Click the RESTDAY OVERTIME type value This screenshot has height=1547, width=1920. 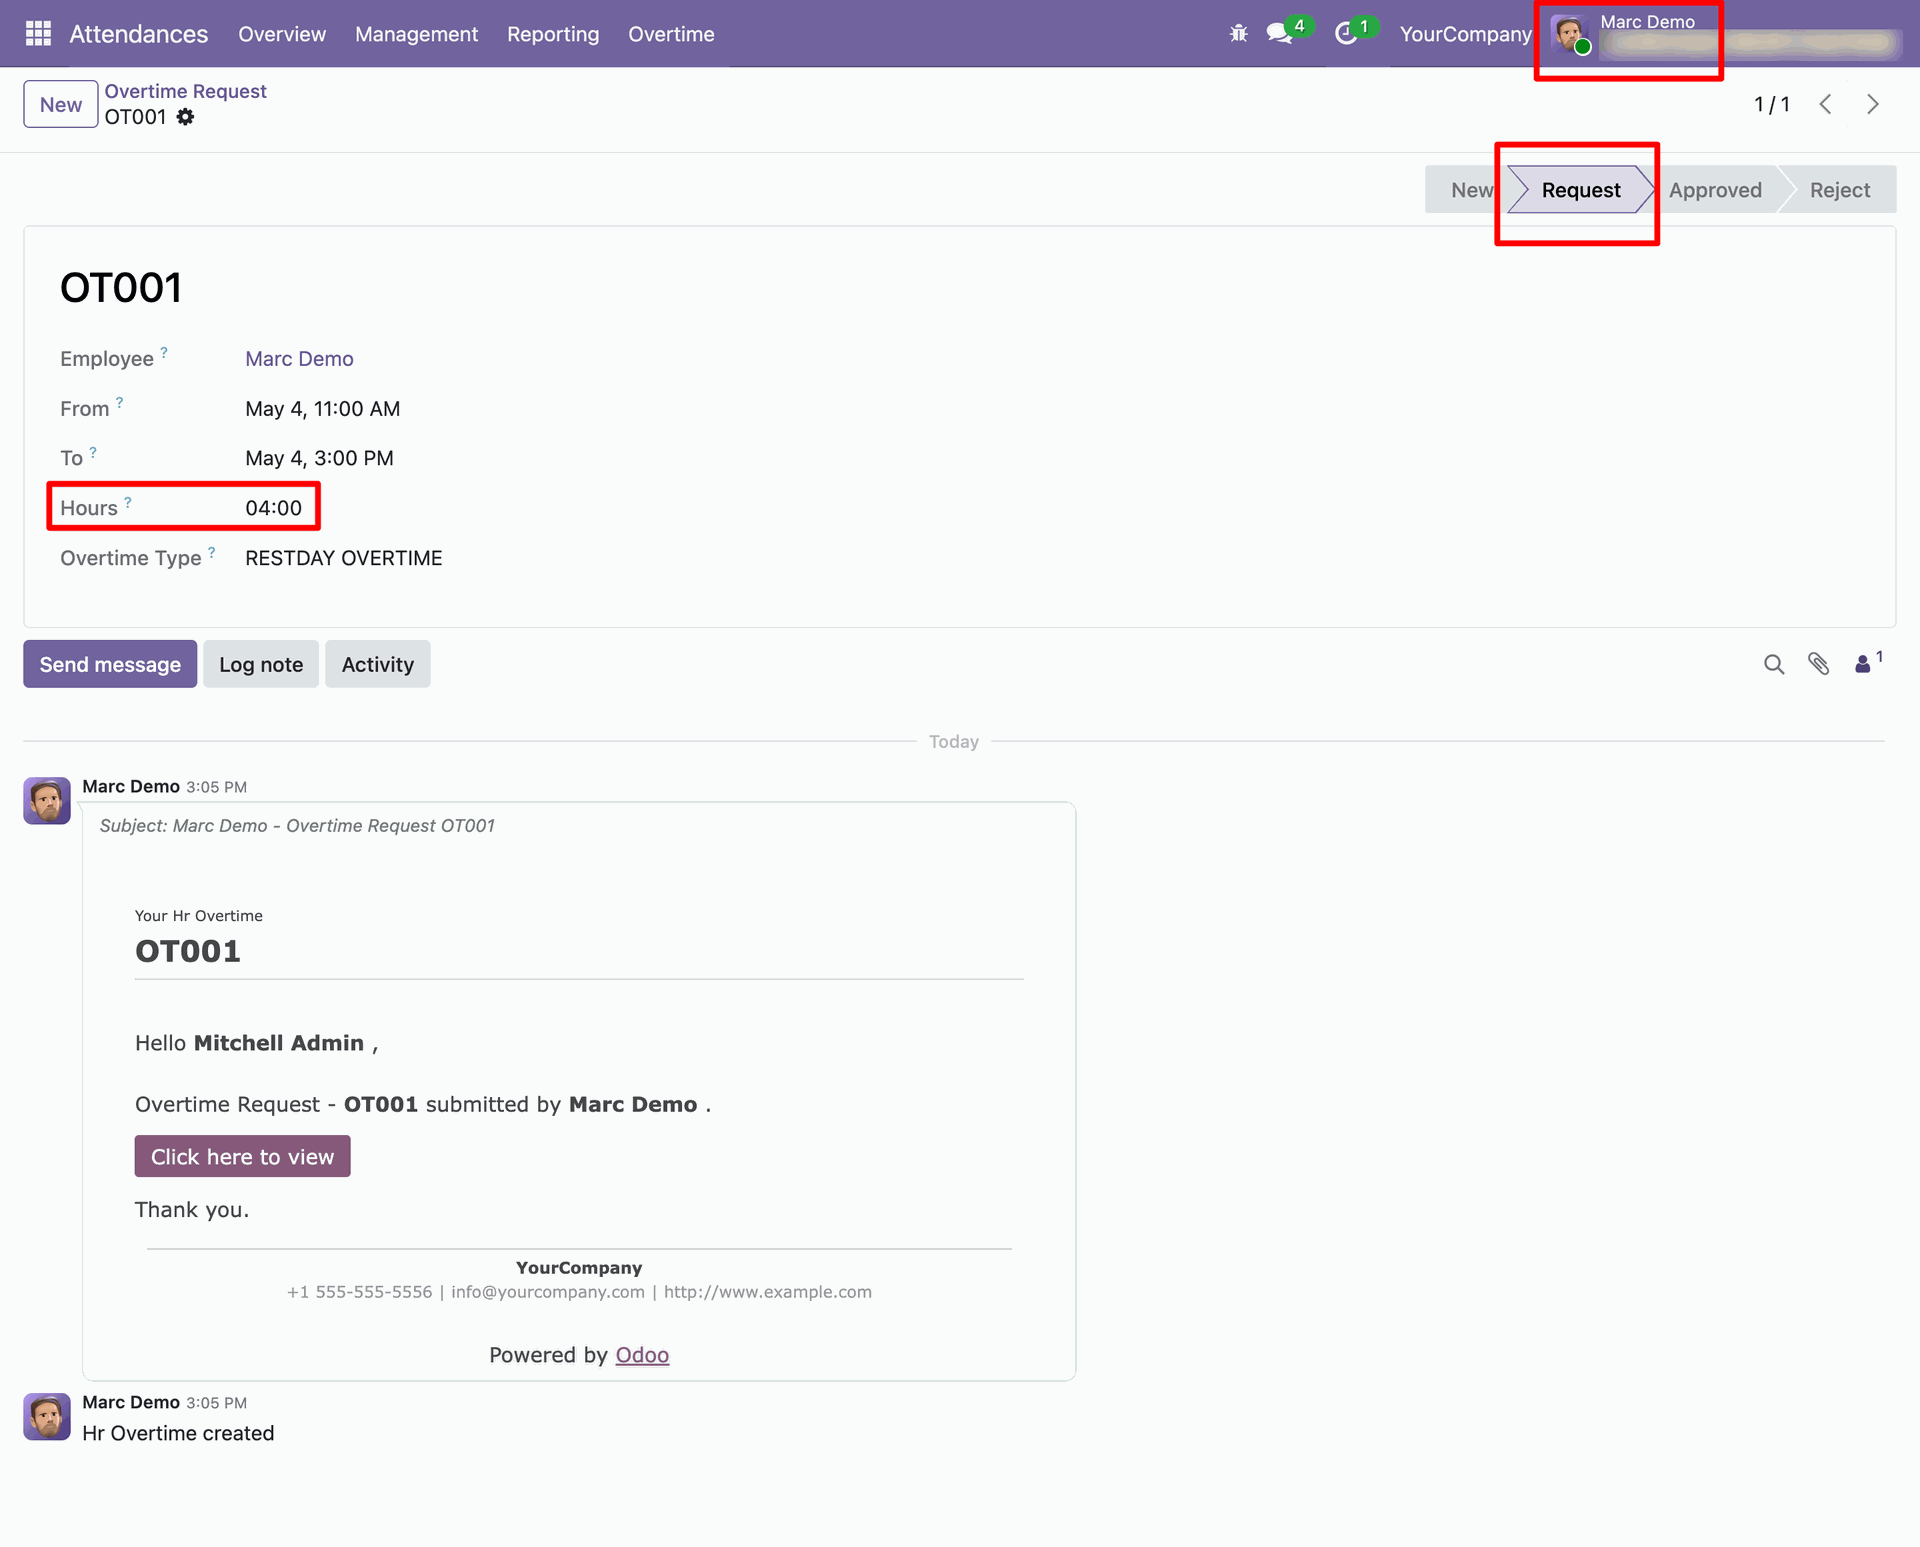[x=344, y=558]
